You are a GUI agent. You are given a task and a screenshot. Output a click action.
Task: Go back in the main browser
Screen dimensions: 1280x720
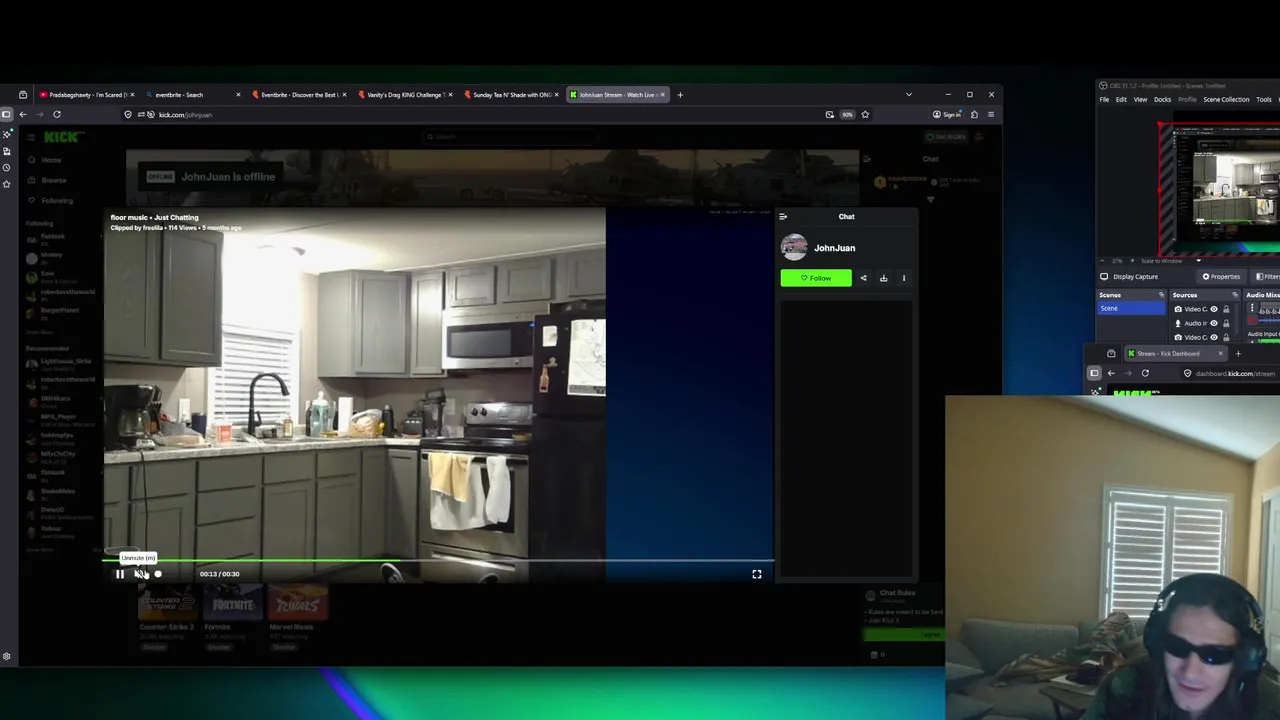click(23, 115)
